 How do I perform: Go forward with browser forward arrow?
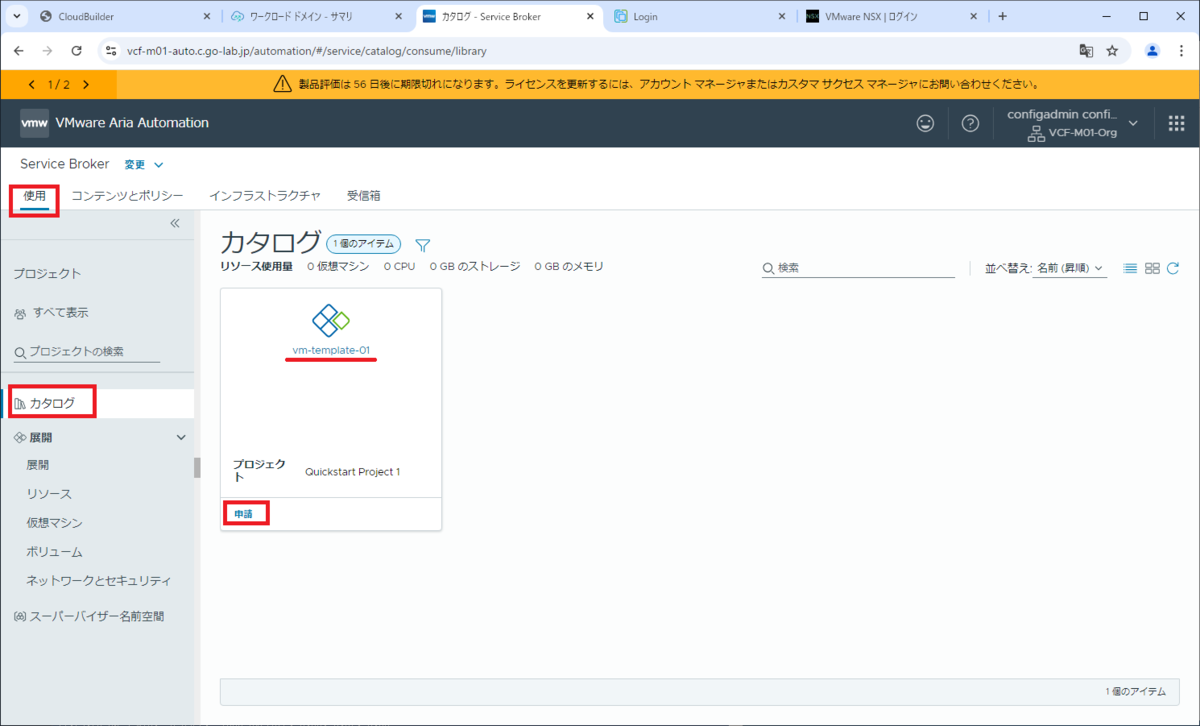pos(48,50)
